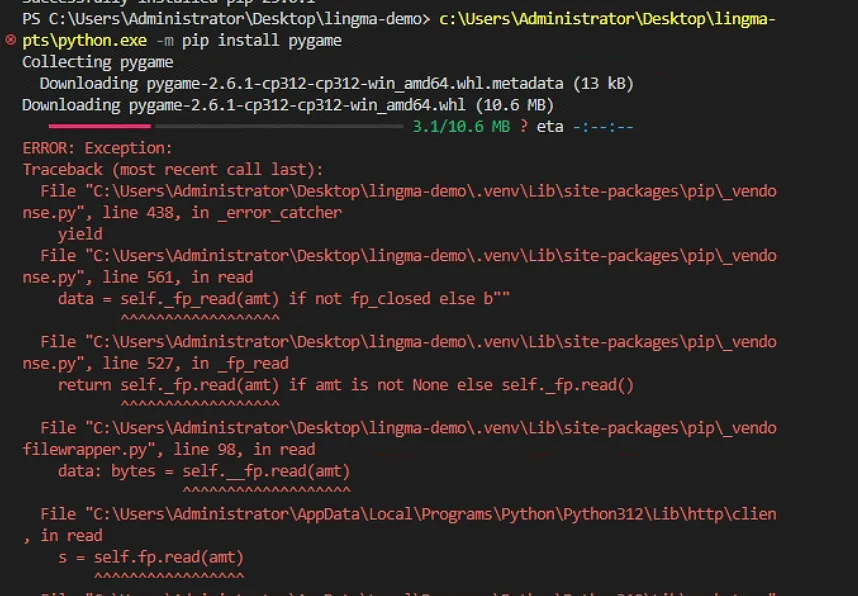Click "Traceback (most recent call last):" text
Image resolution: width=858 pixels, height=596 pixels.
173,170
